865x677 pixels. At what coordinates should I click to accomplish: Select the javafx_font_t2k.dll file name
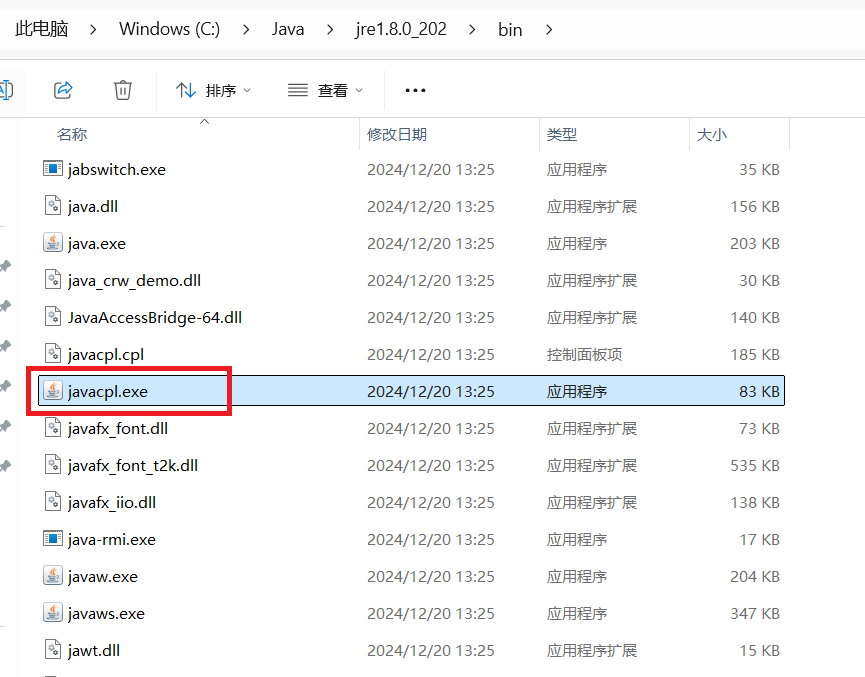coord(132,465)
